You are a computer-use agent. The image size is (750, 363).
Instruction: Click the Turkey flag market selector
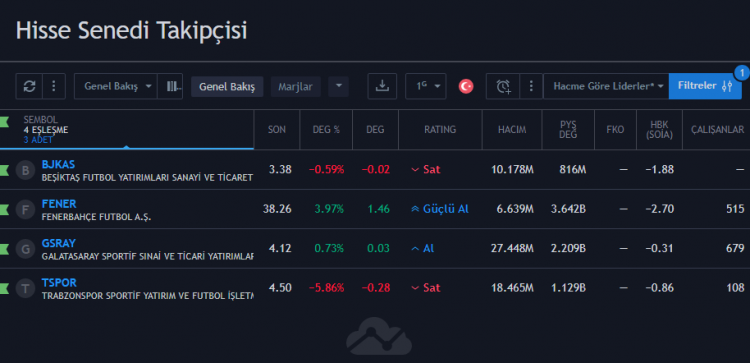coord(466,86)
